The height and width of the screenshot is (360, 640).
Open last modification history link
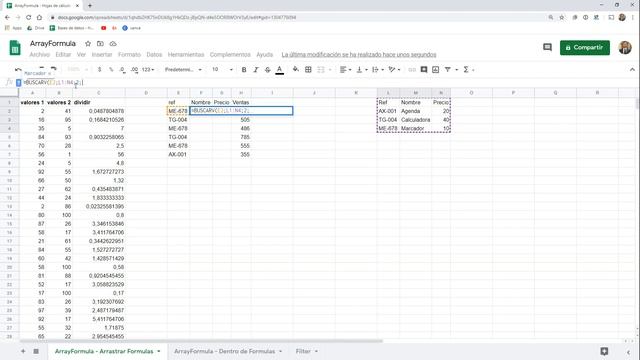point(359,55)
